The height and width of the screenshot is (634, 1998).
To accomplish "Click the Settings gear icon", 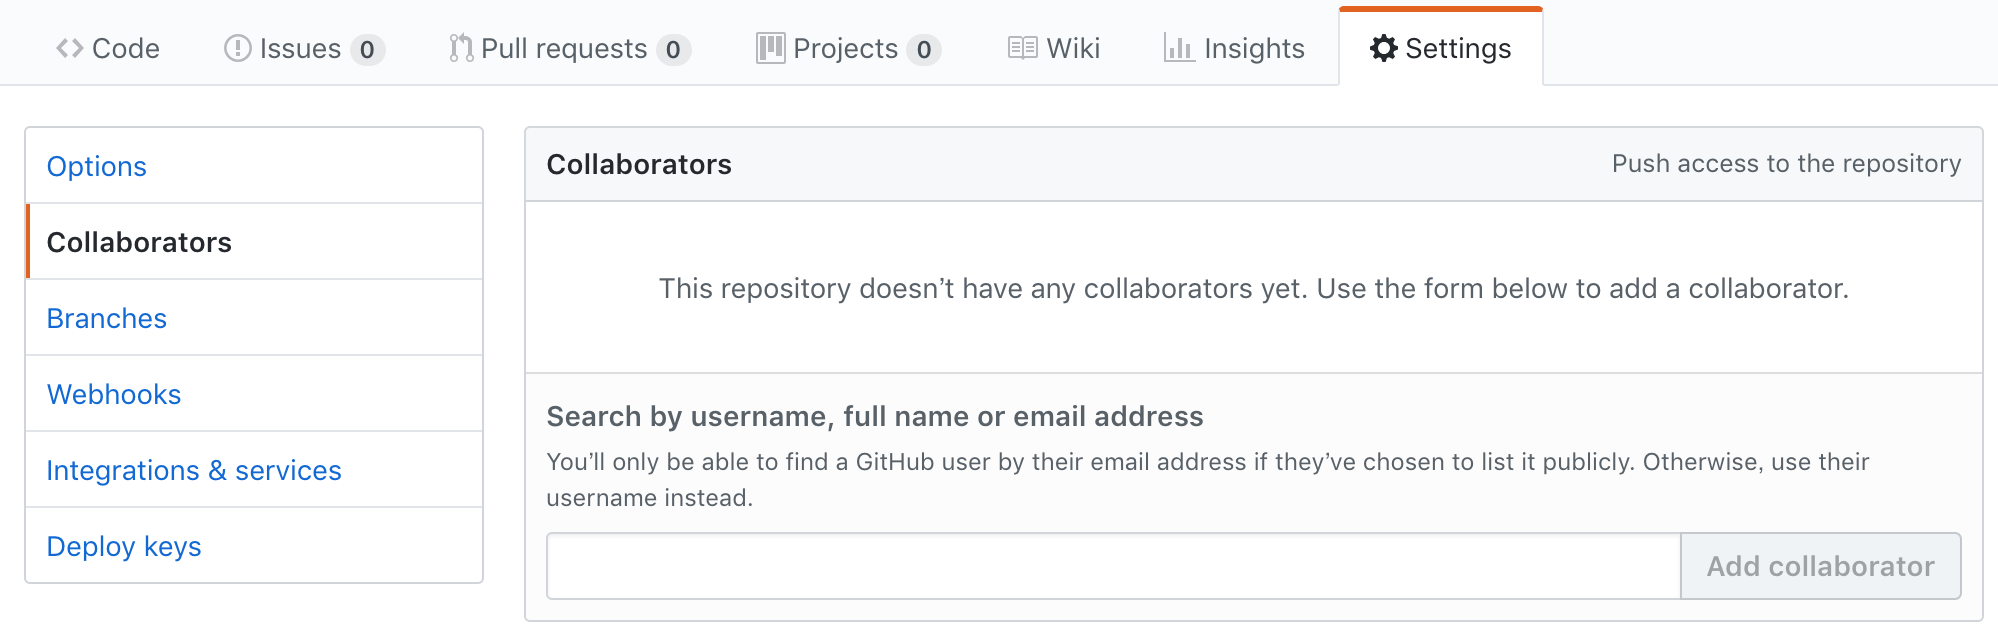I will tap(1383, 48).
